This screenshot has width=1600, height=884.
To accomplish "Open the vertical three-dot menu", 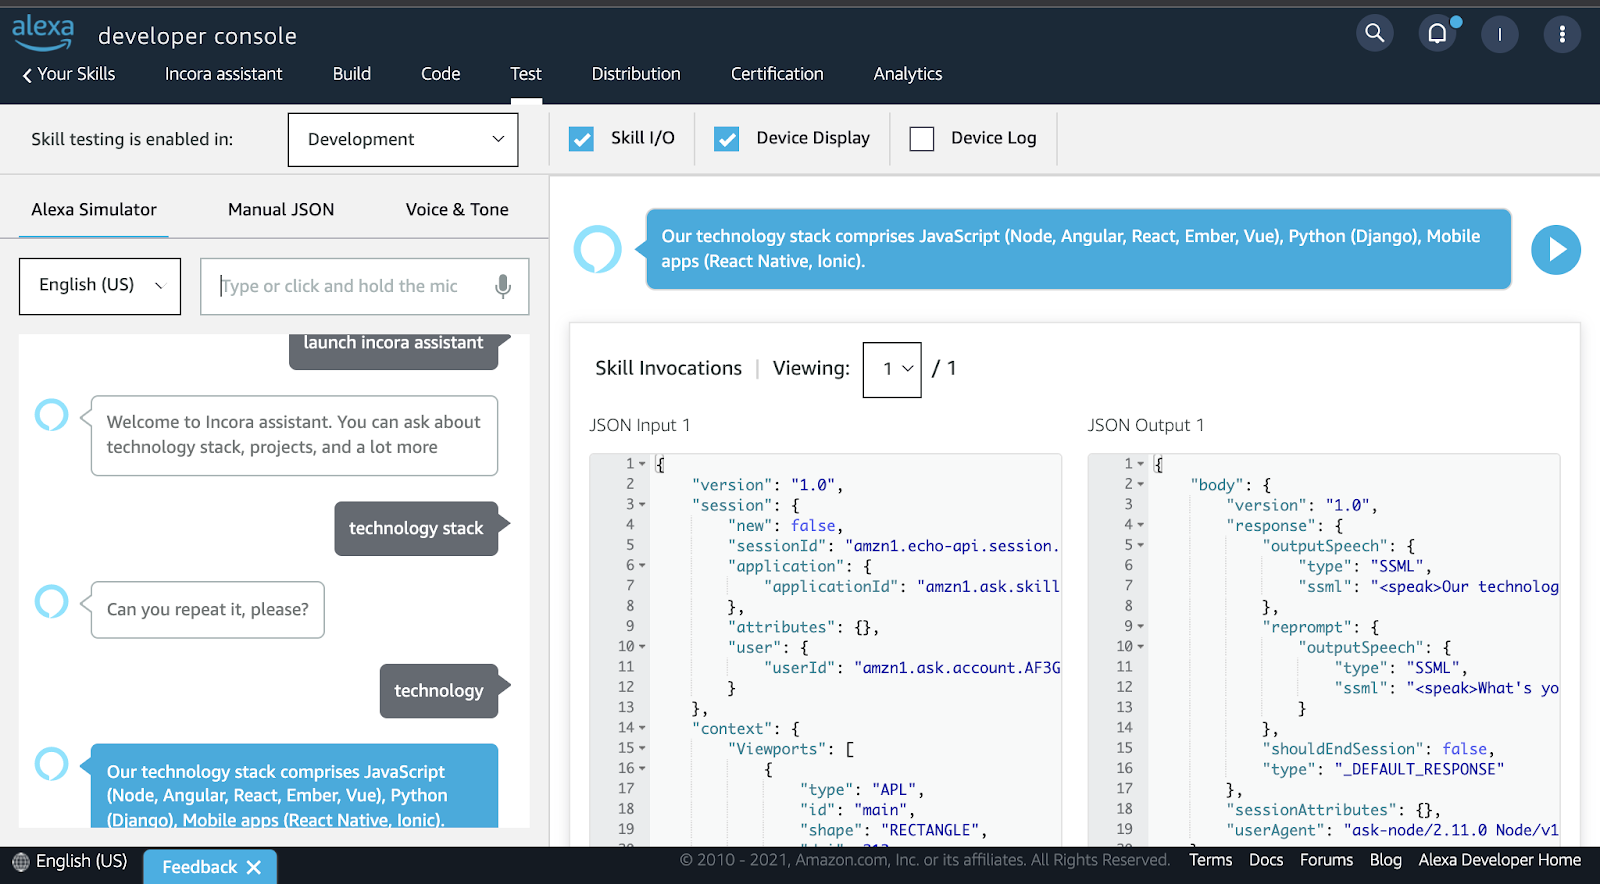I will coord(1561,34).
